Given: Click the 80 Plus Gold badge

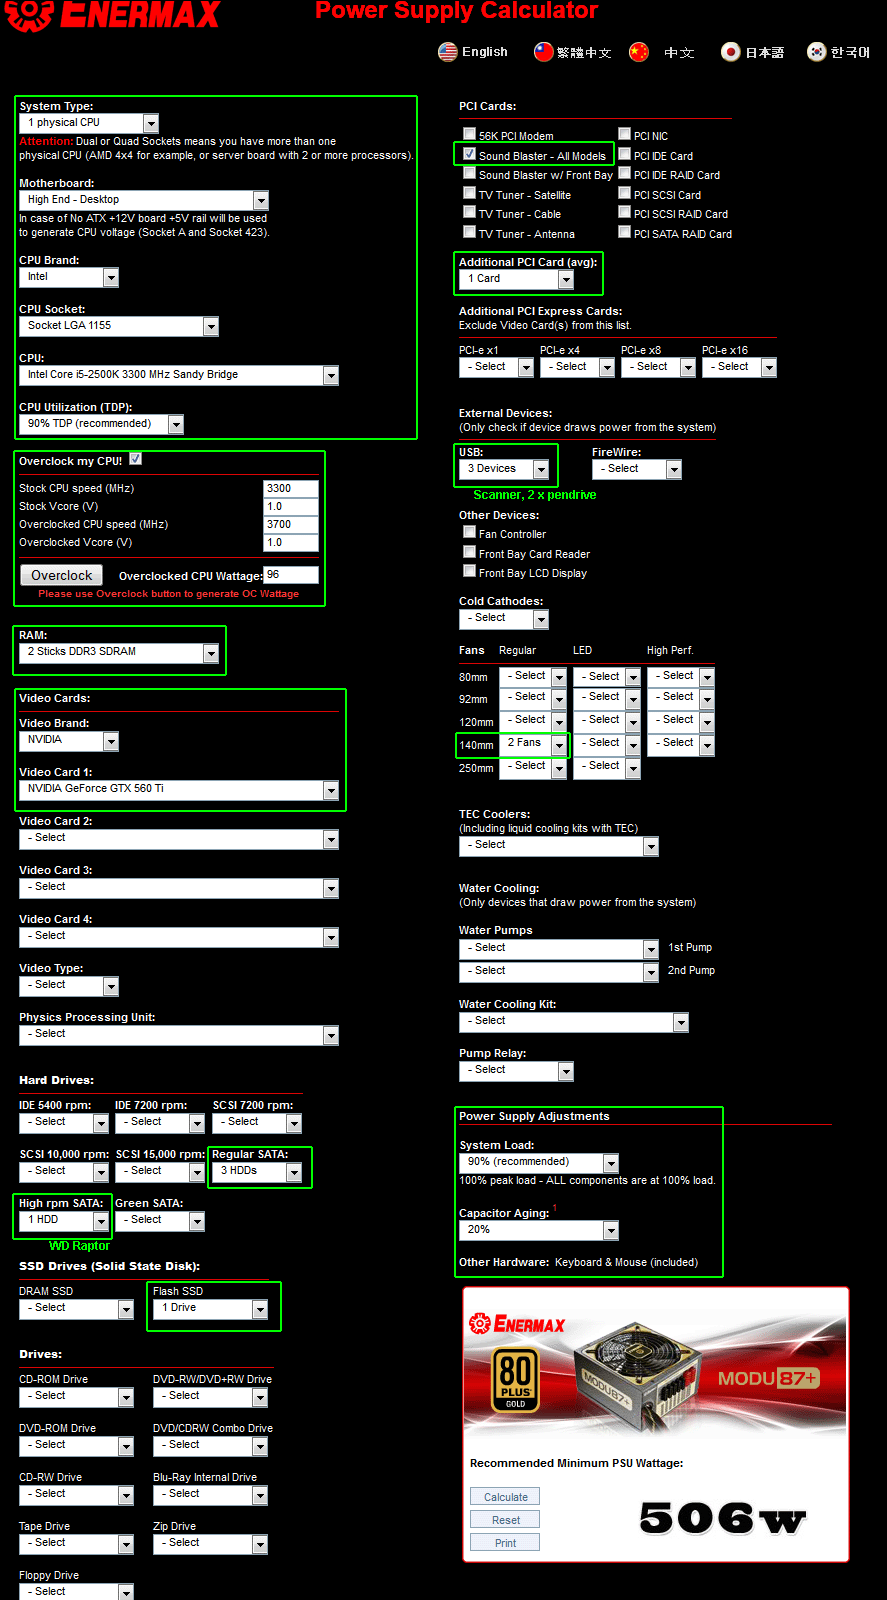Looking at the screenshot, I should coord(515,1381).
